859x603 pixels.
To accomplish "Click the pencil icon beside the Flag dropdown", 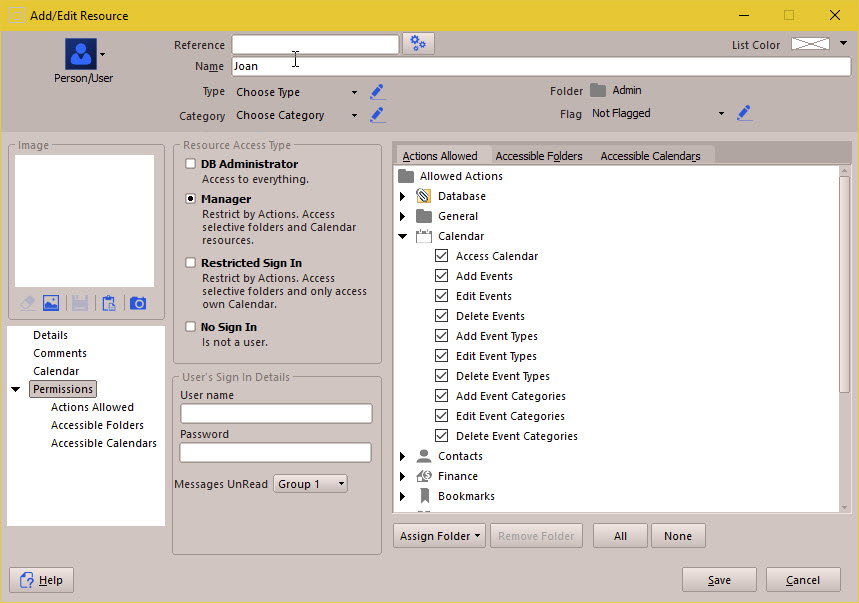I will (744, 113).
